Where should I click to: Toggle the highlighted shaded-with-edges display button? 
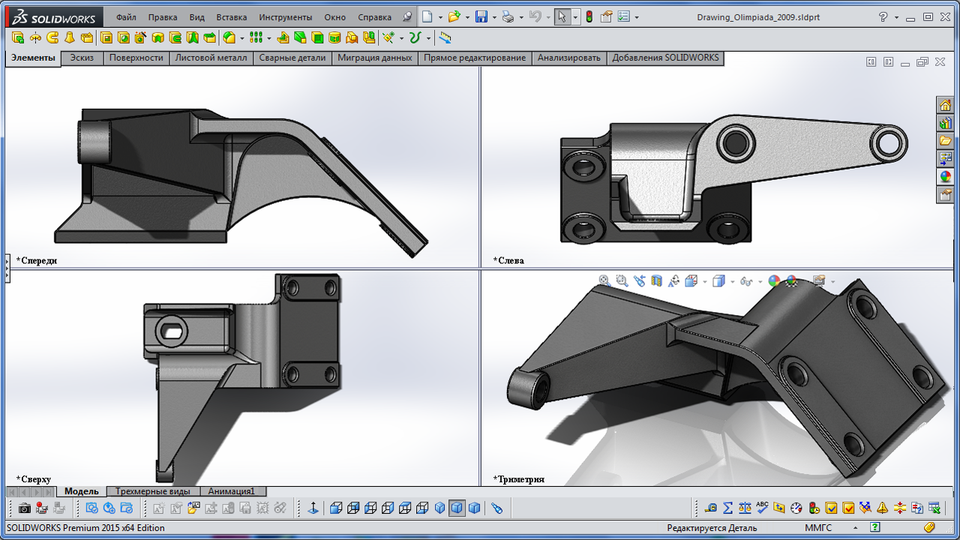click(x=456, y=508)
